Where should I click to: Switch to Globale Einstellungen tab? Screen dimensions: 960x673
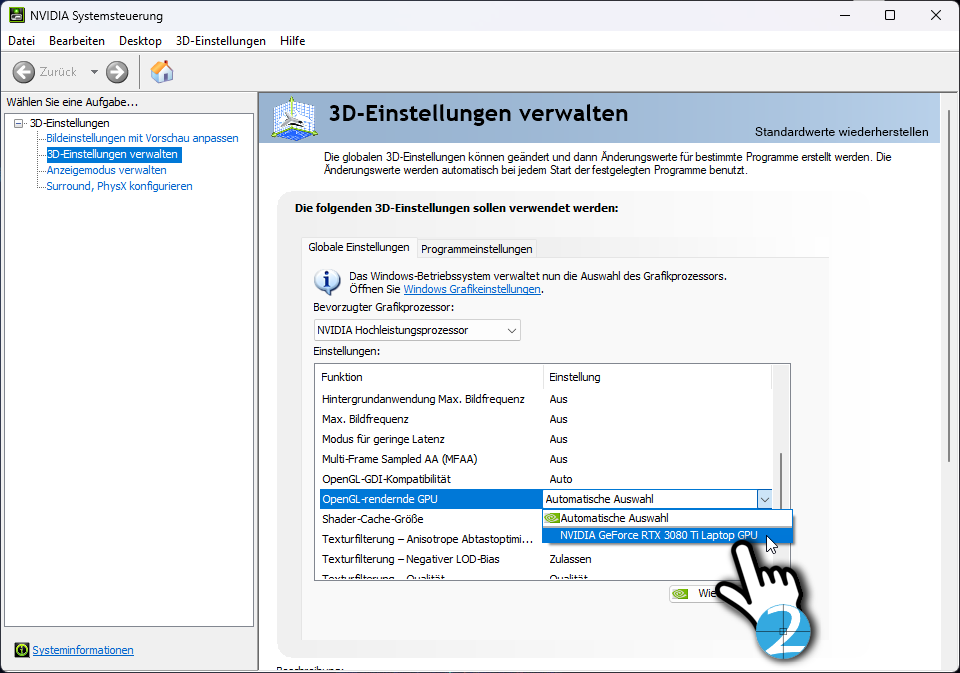(x=359, y=247)
